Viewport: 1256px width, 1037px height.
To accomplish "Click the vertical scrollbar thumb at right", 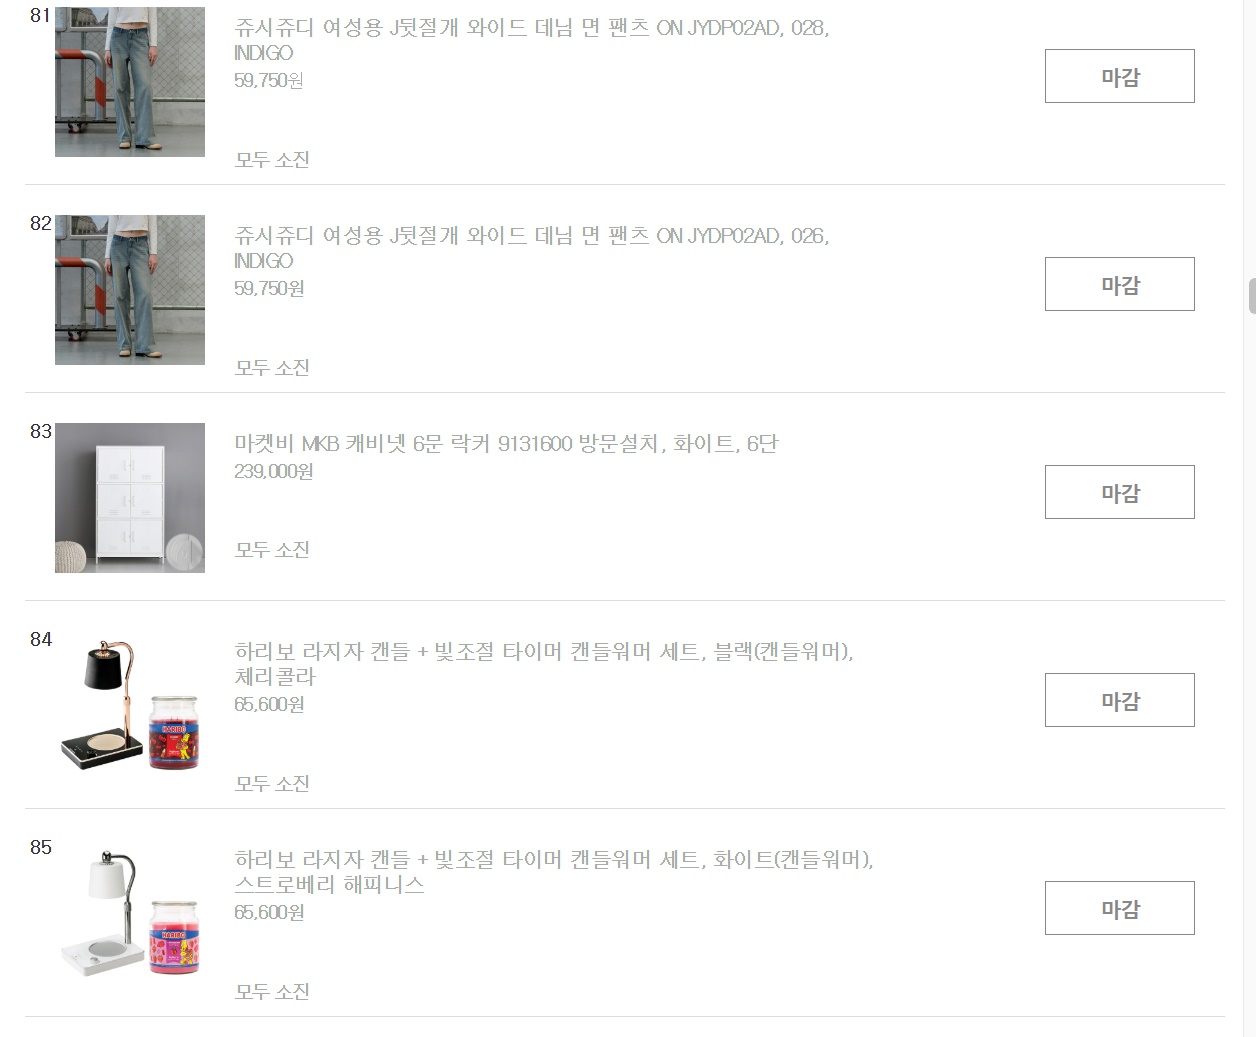I will tap(1251, 296).
